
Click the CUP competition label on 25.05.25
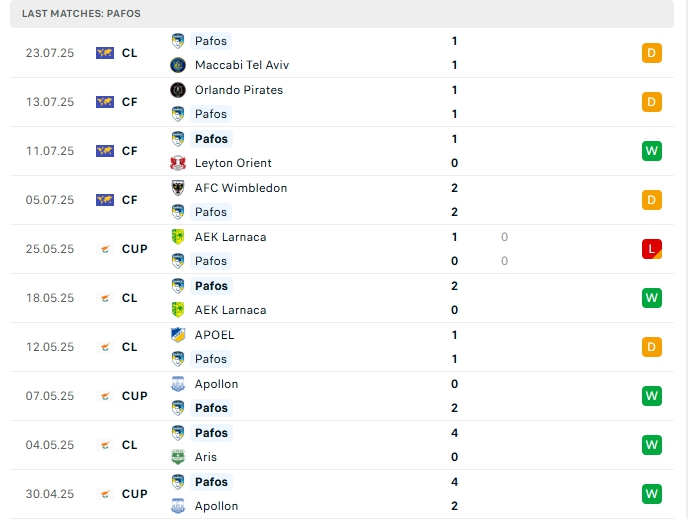135,249
